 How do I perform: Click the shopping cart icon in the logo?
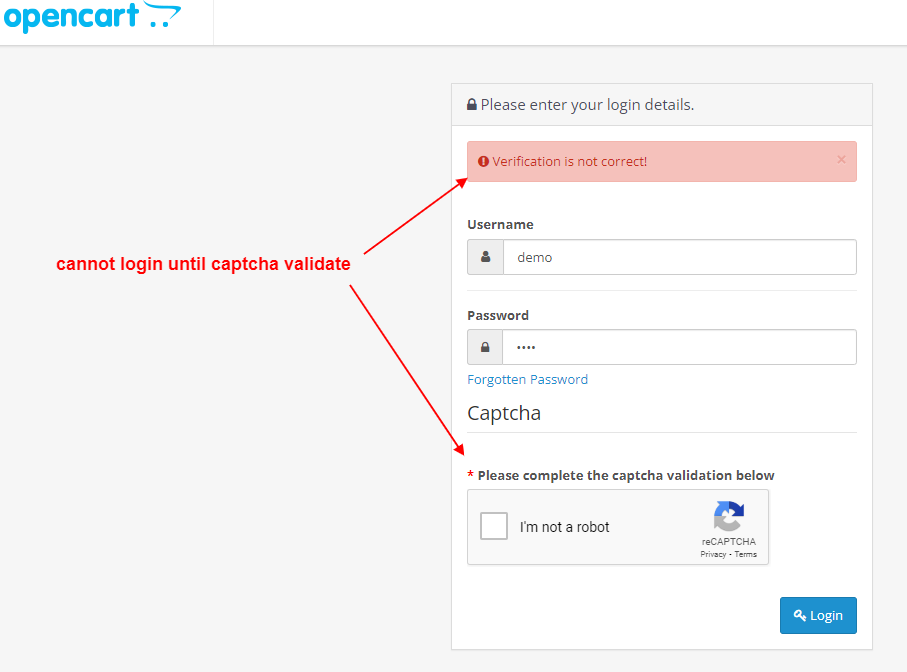(x=163, y=15)
